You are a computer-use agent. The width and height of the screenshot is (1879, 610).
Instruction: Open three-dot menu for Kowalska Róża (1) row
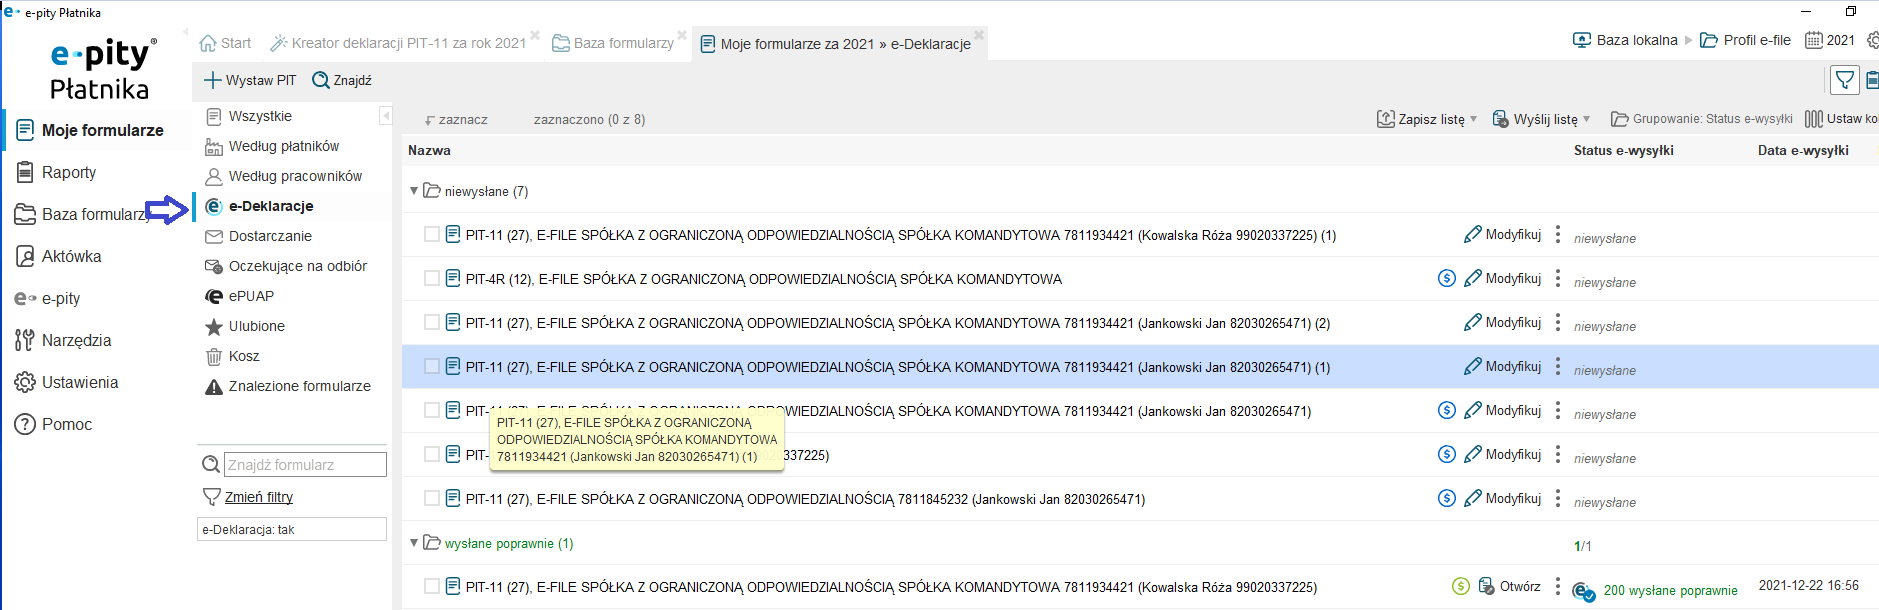coord(1558,235)
